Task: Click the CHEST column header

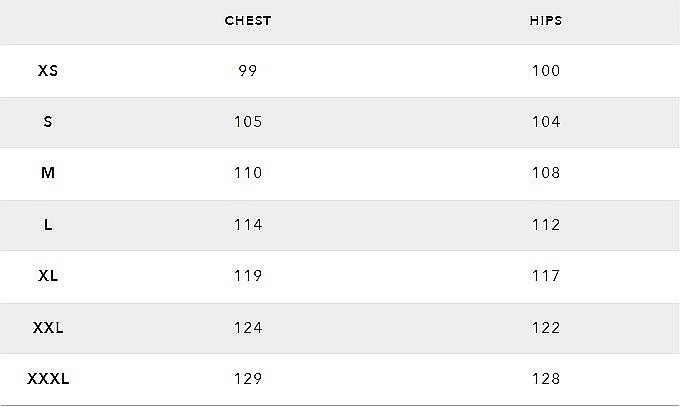Action: (248, 21)
